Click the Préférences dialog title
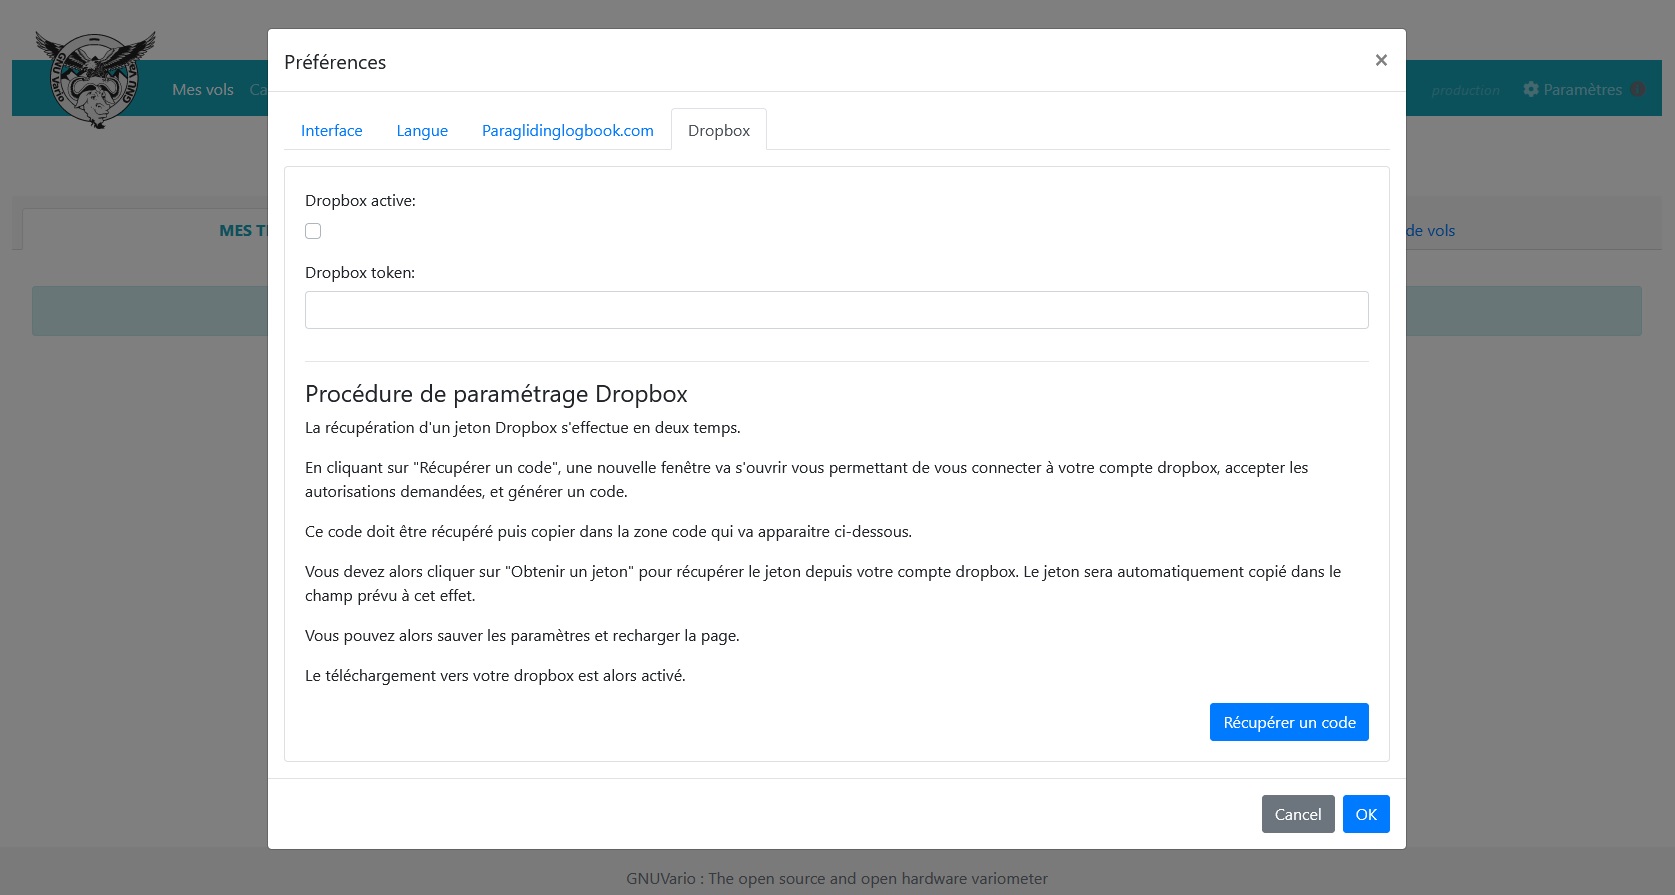Screen dimensions: 1675x895 tap(335, 62)
